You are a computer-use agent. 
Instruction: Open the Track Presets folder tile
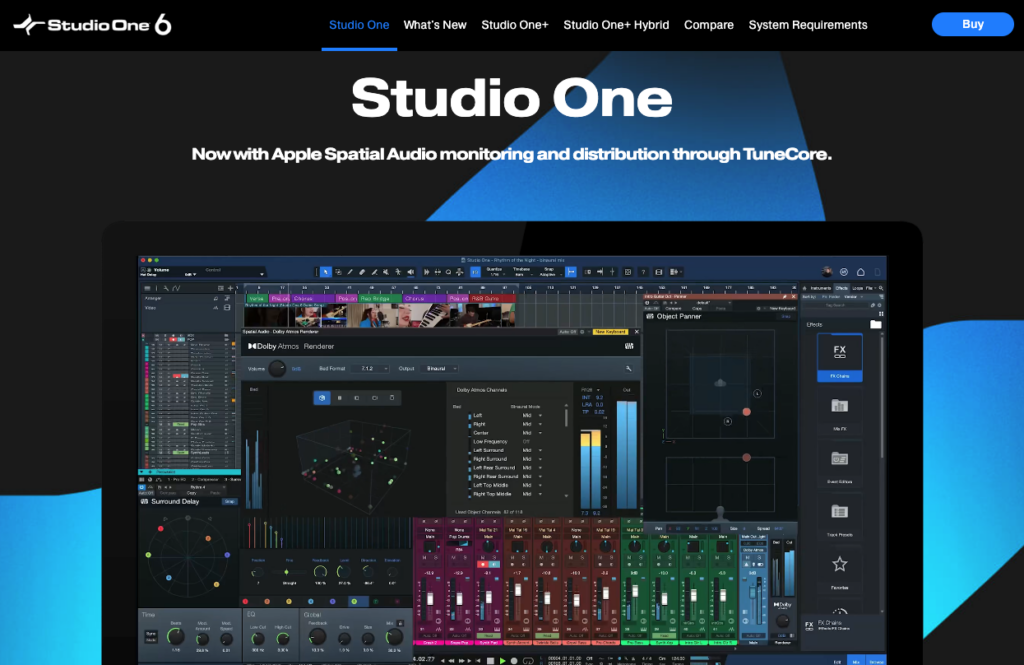(x=839, y=516)
